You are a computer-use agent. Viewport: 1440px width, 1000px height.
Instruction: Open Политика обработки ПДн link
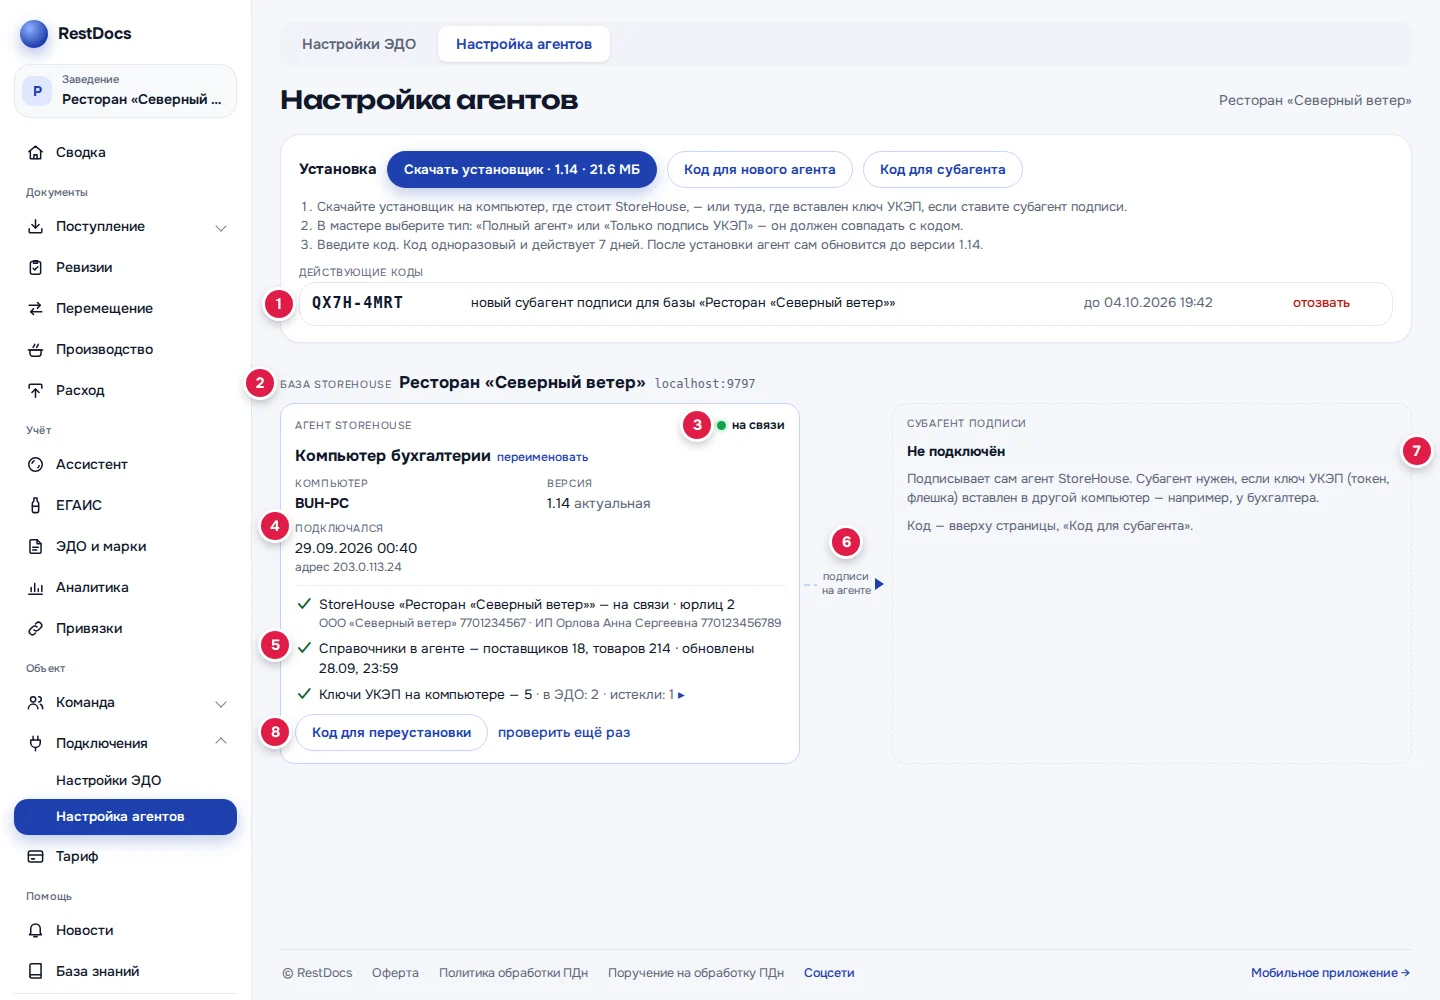point(513,973)
